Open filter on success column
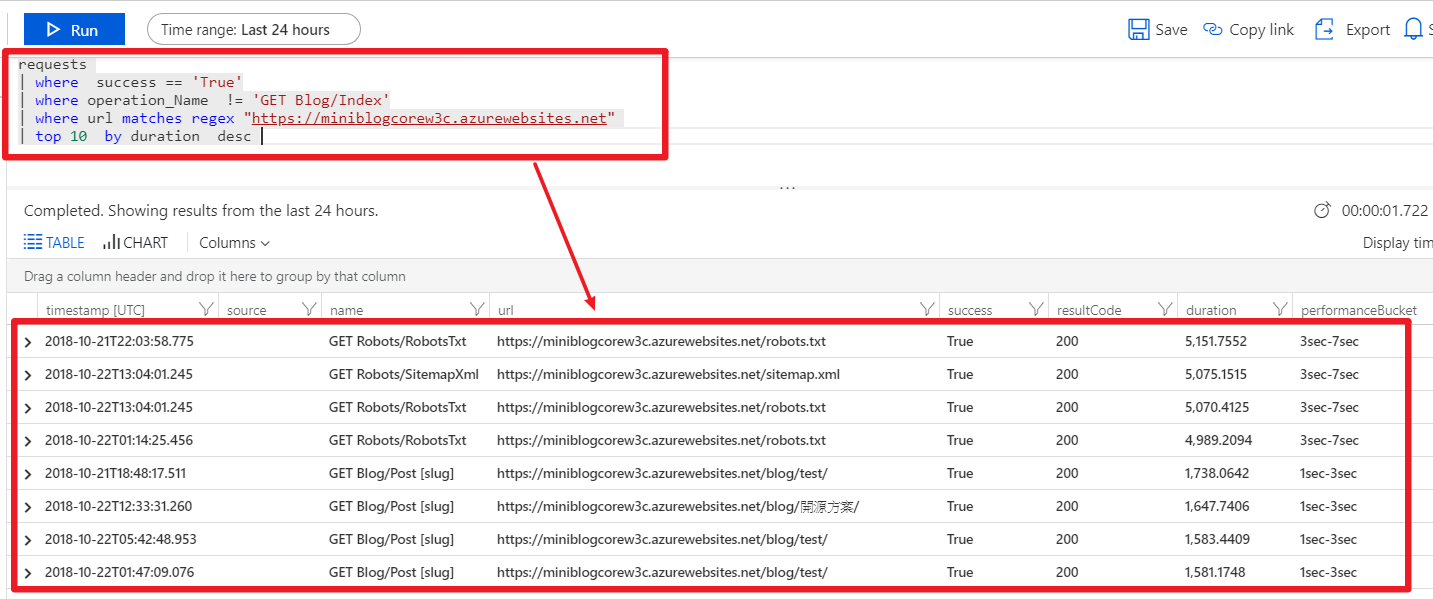1433x599 pixels. (1036, 309)
